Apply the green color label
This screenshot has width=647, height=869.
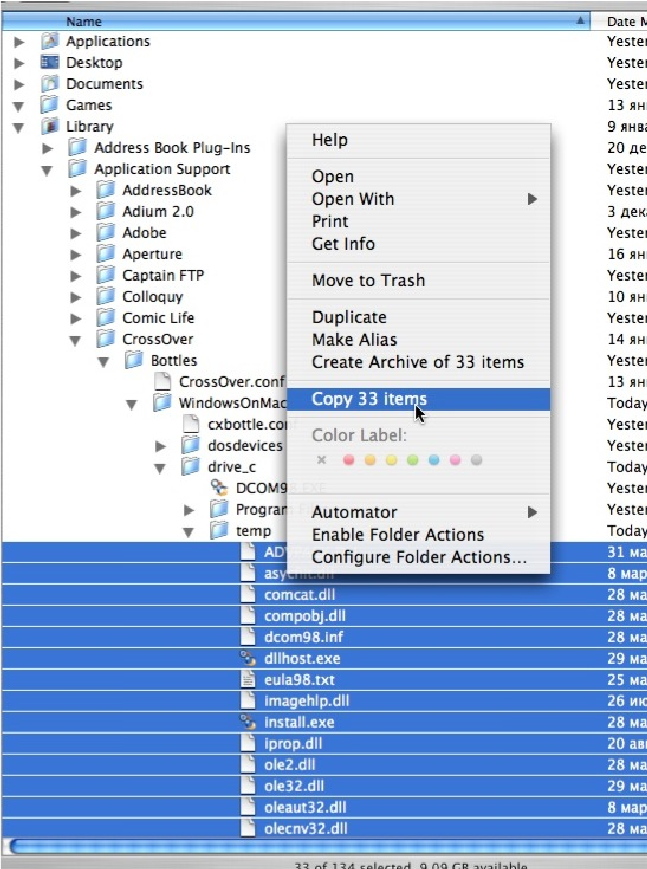(412, 460)
